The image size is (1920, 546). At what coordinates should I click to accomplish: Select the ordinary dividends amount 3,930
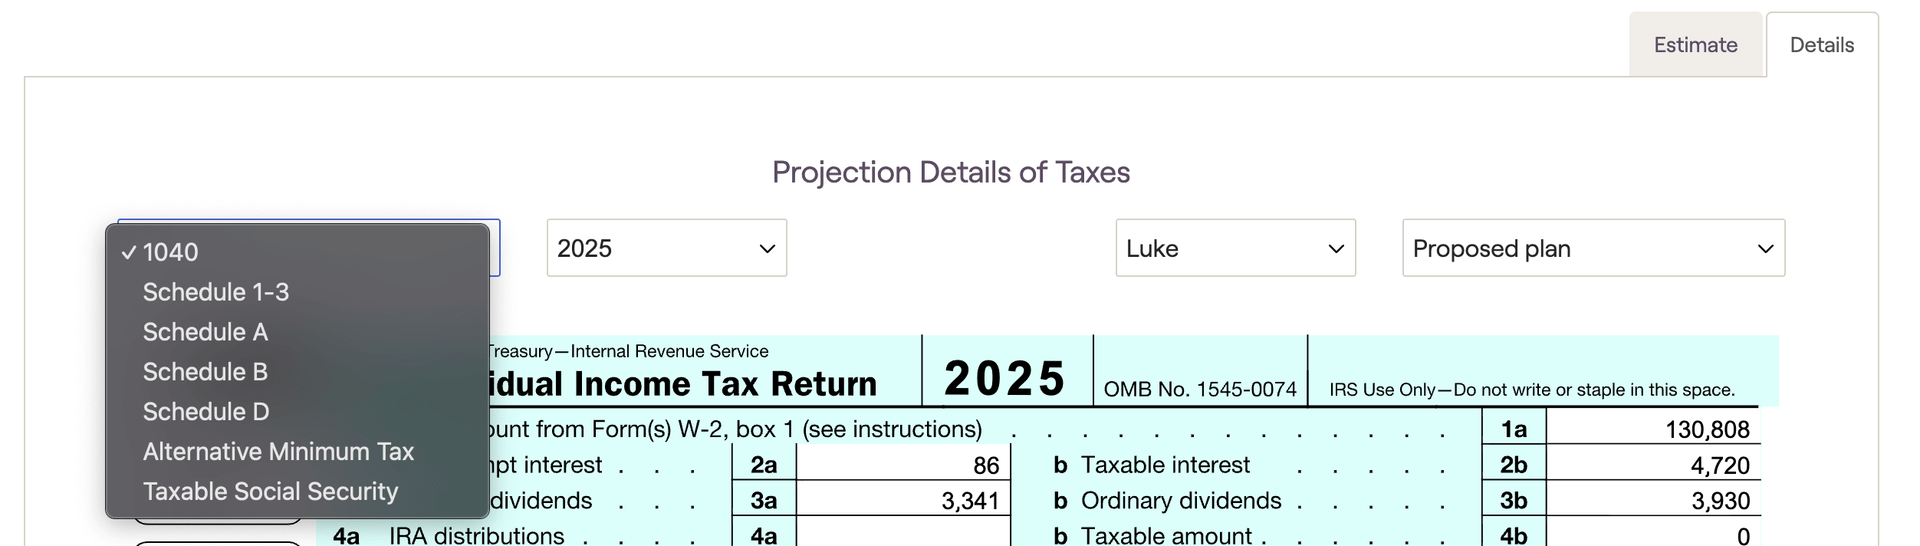pos(1719,501)
